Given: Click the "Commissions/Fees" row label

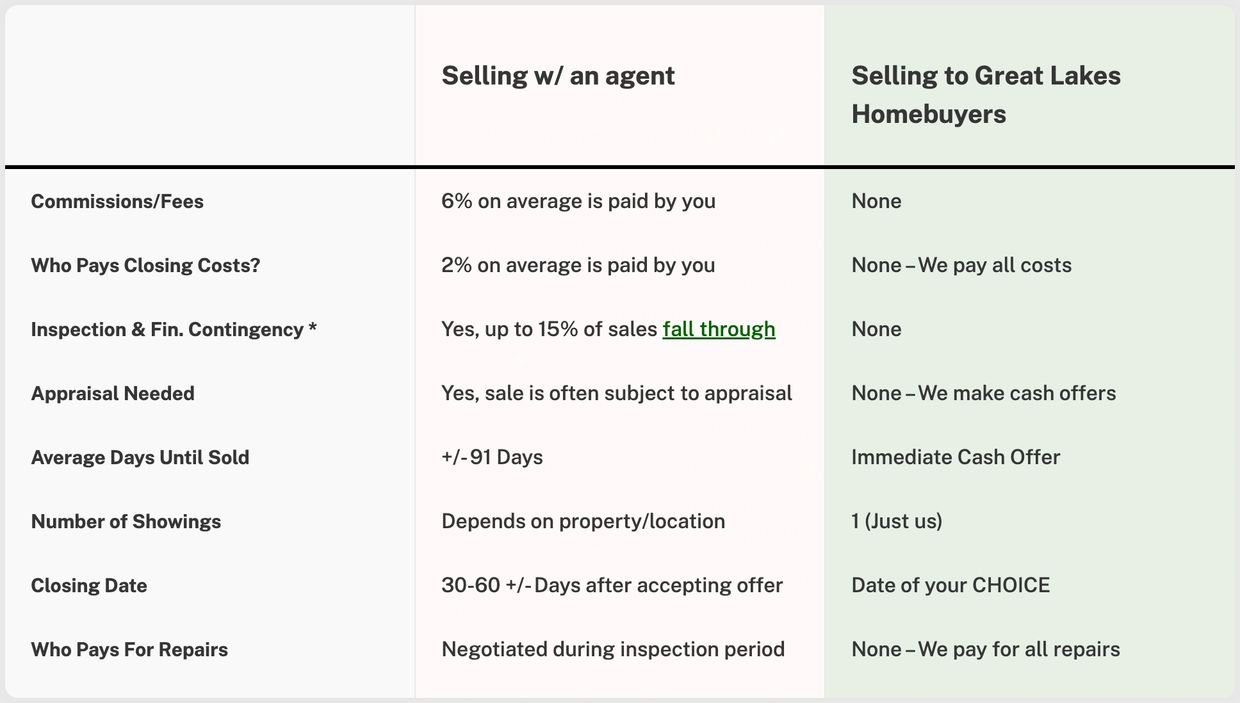Looking at the screenshot, I should point(117,201).
